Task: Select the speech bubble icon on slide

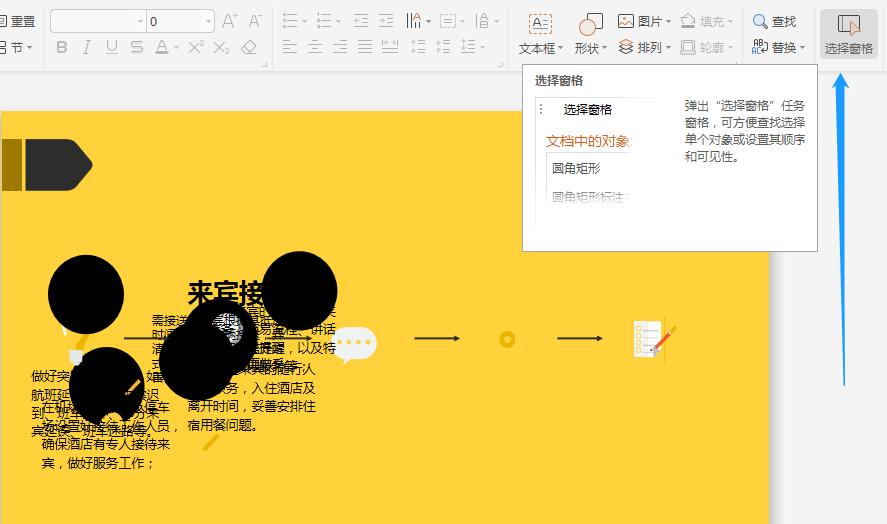Action: (355, 343)
